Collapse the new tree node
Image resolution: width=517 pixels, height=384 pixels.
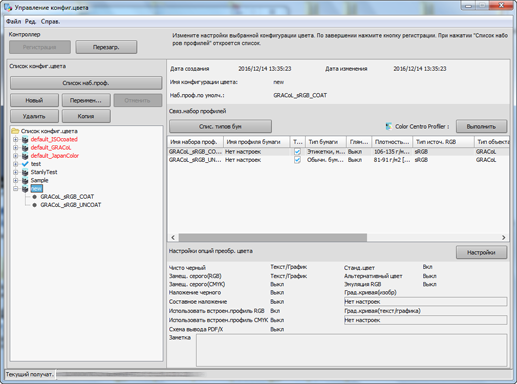point(16,189)
